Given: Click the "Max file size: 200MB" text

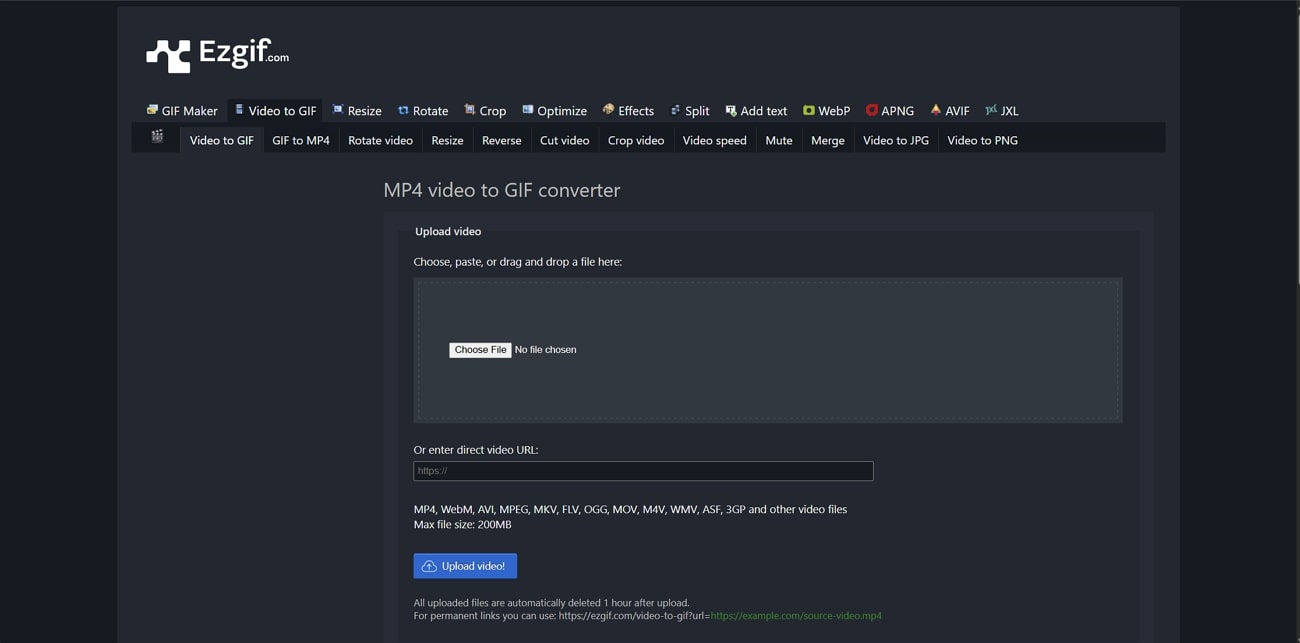Looking at the screenshot, I should coord(463,524).
